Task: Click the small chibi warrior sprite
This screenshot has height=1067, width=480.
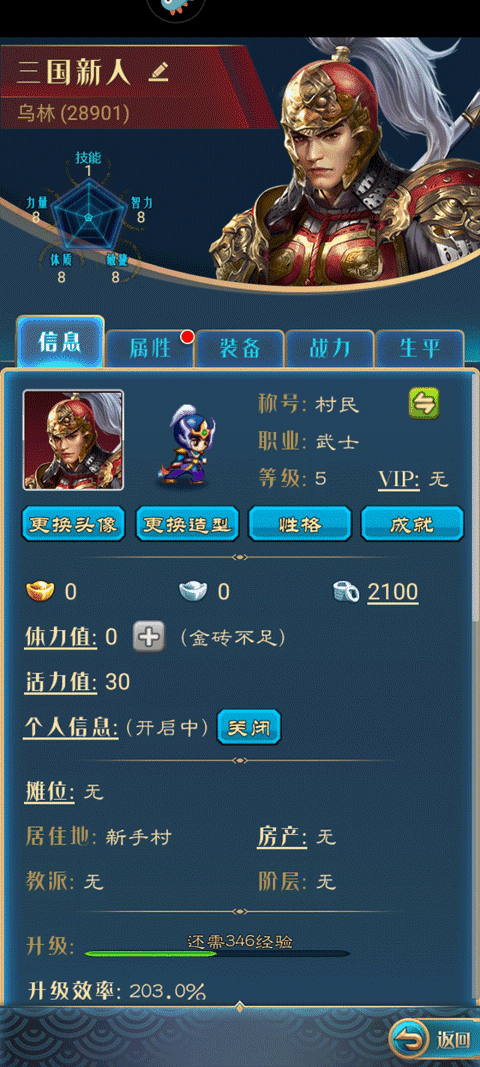Action: pyautogui.click(x=185, y=445)
